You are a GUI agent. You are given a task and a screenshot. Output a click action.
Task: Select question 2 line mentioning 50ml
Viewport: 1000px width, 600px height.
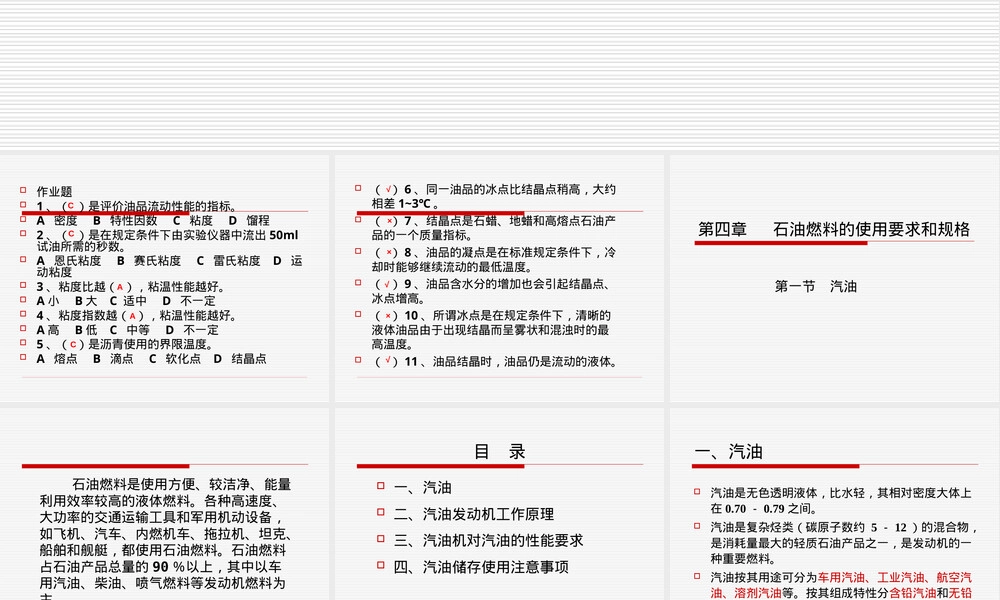(x=167, y=240)
